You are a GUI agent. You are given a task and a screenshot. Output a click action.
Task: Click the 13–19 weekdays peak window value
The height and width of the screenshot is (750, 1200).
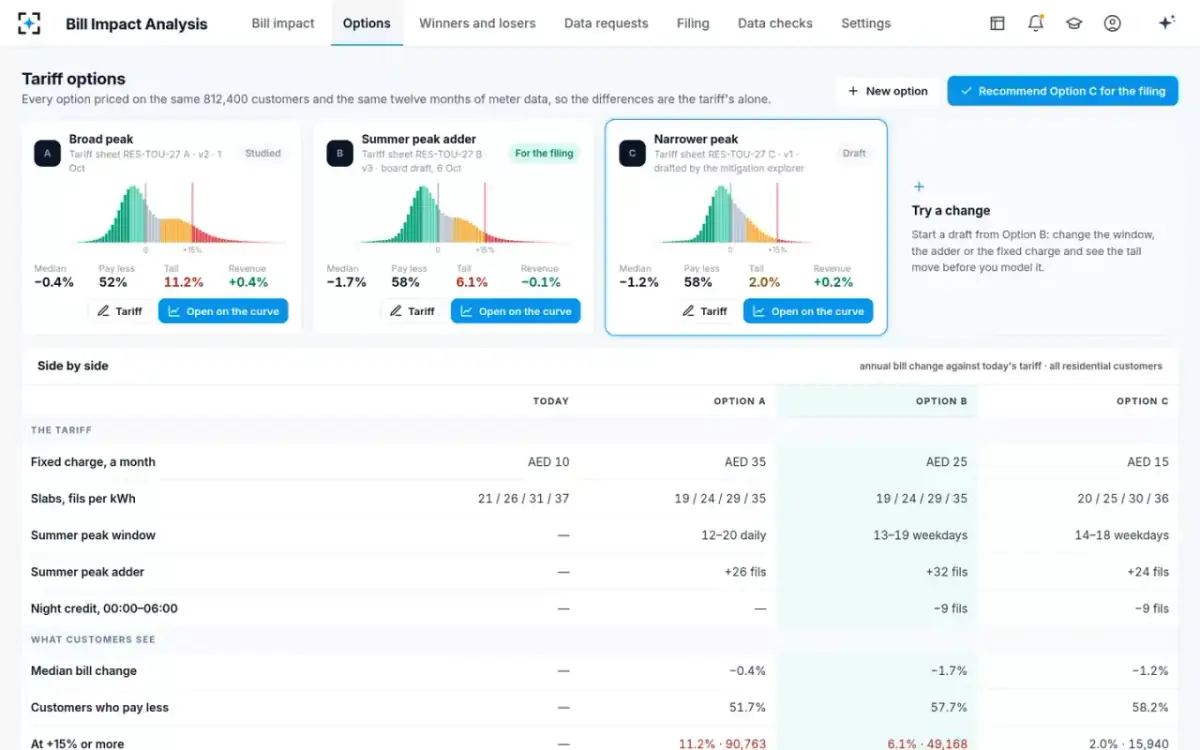pyautogui.click(x=920, y=535)
